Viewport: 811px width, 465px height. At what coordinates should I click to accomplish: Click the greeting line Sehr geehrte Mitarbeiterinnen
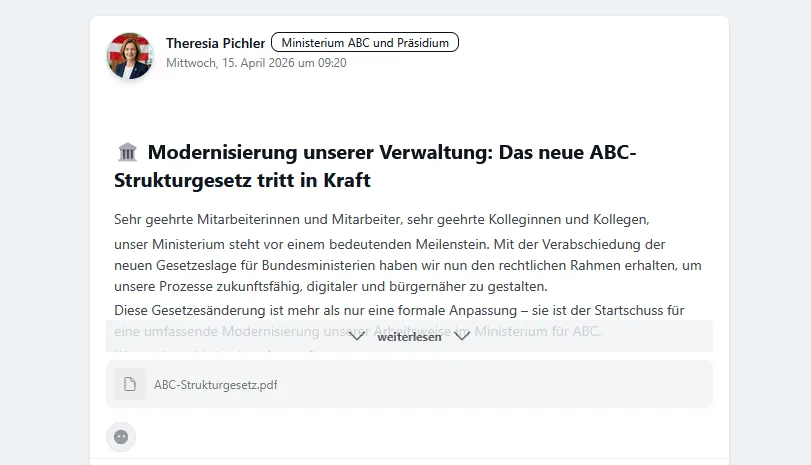point(382,219)
